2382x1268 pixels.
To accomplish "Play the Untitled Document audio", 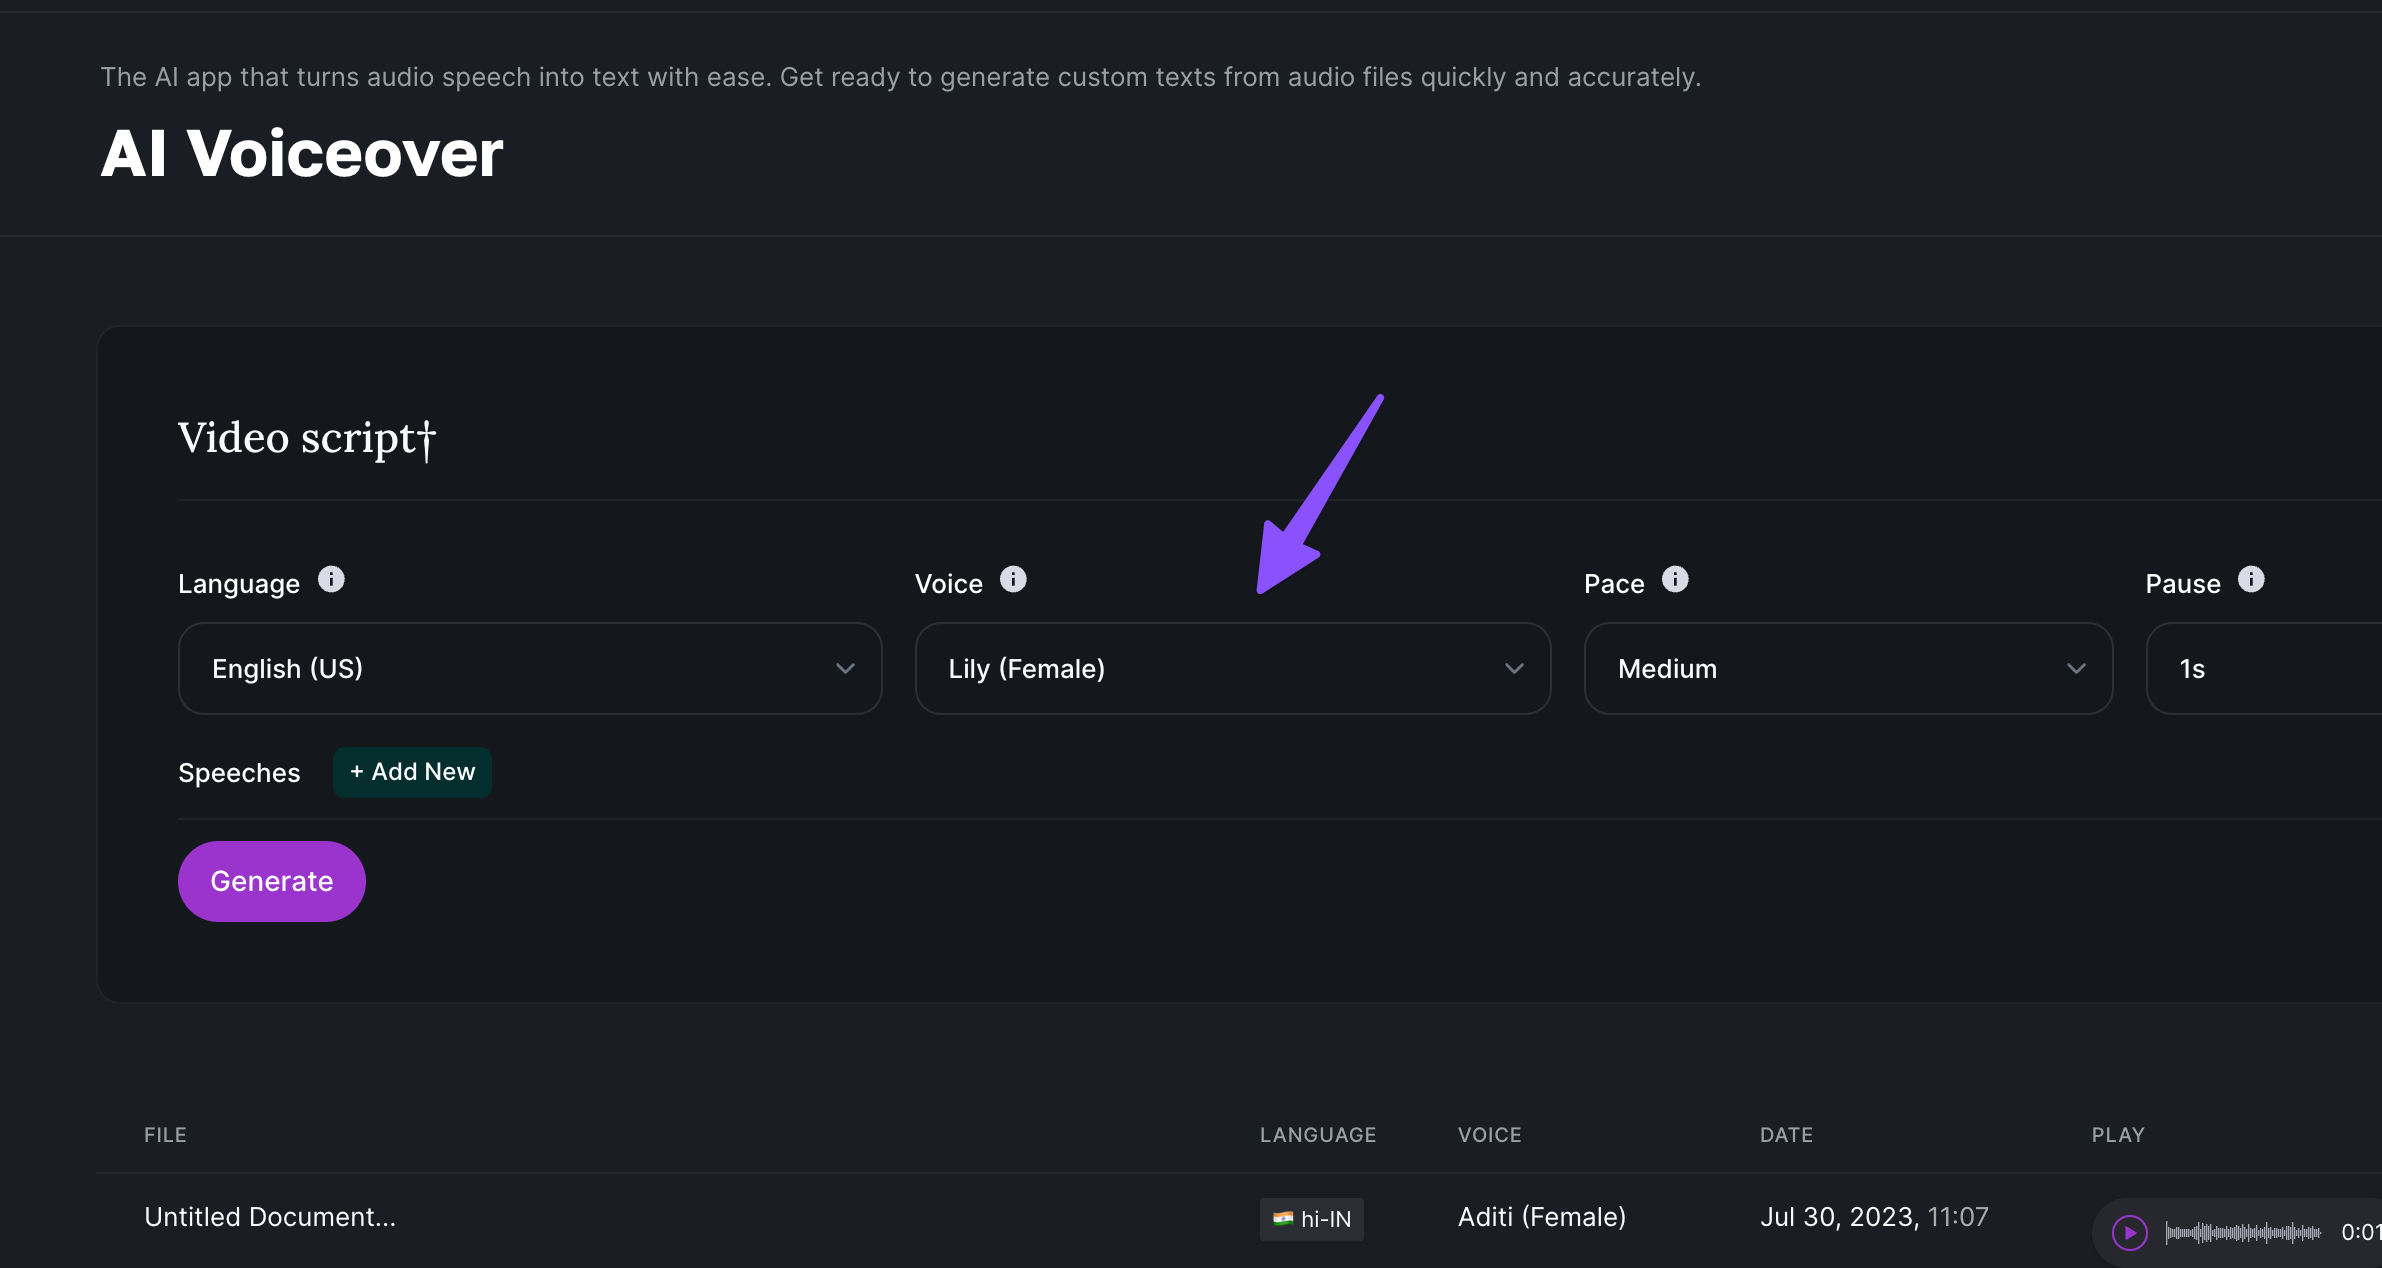I will [2129, 1232].
